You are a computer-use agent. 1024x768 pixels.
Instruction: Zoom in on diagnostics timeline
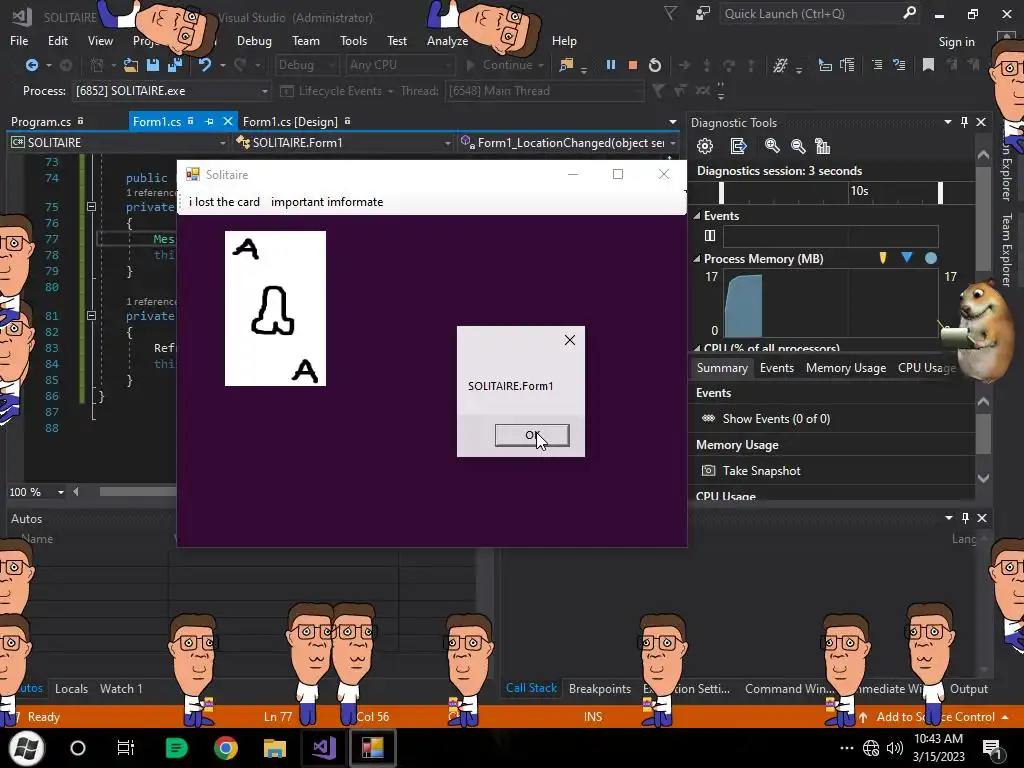pyautogui.click(x=772, y=146)
